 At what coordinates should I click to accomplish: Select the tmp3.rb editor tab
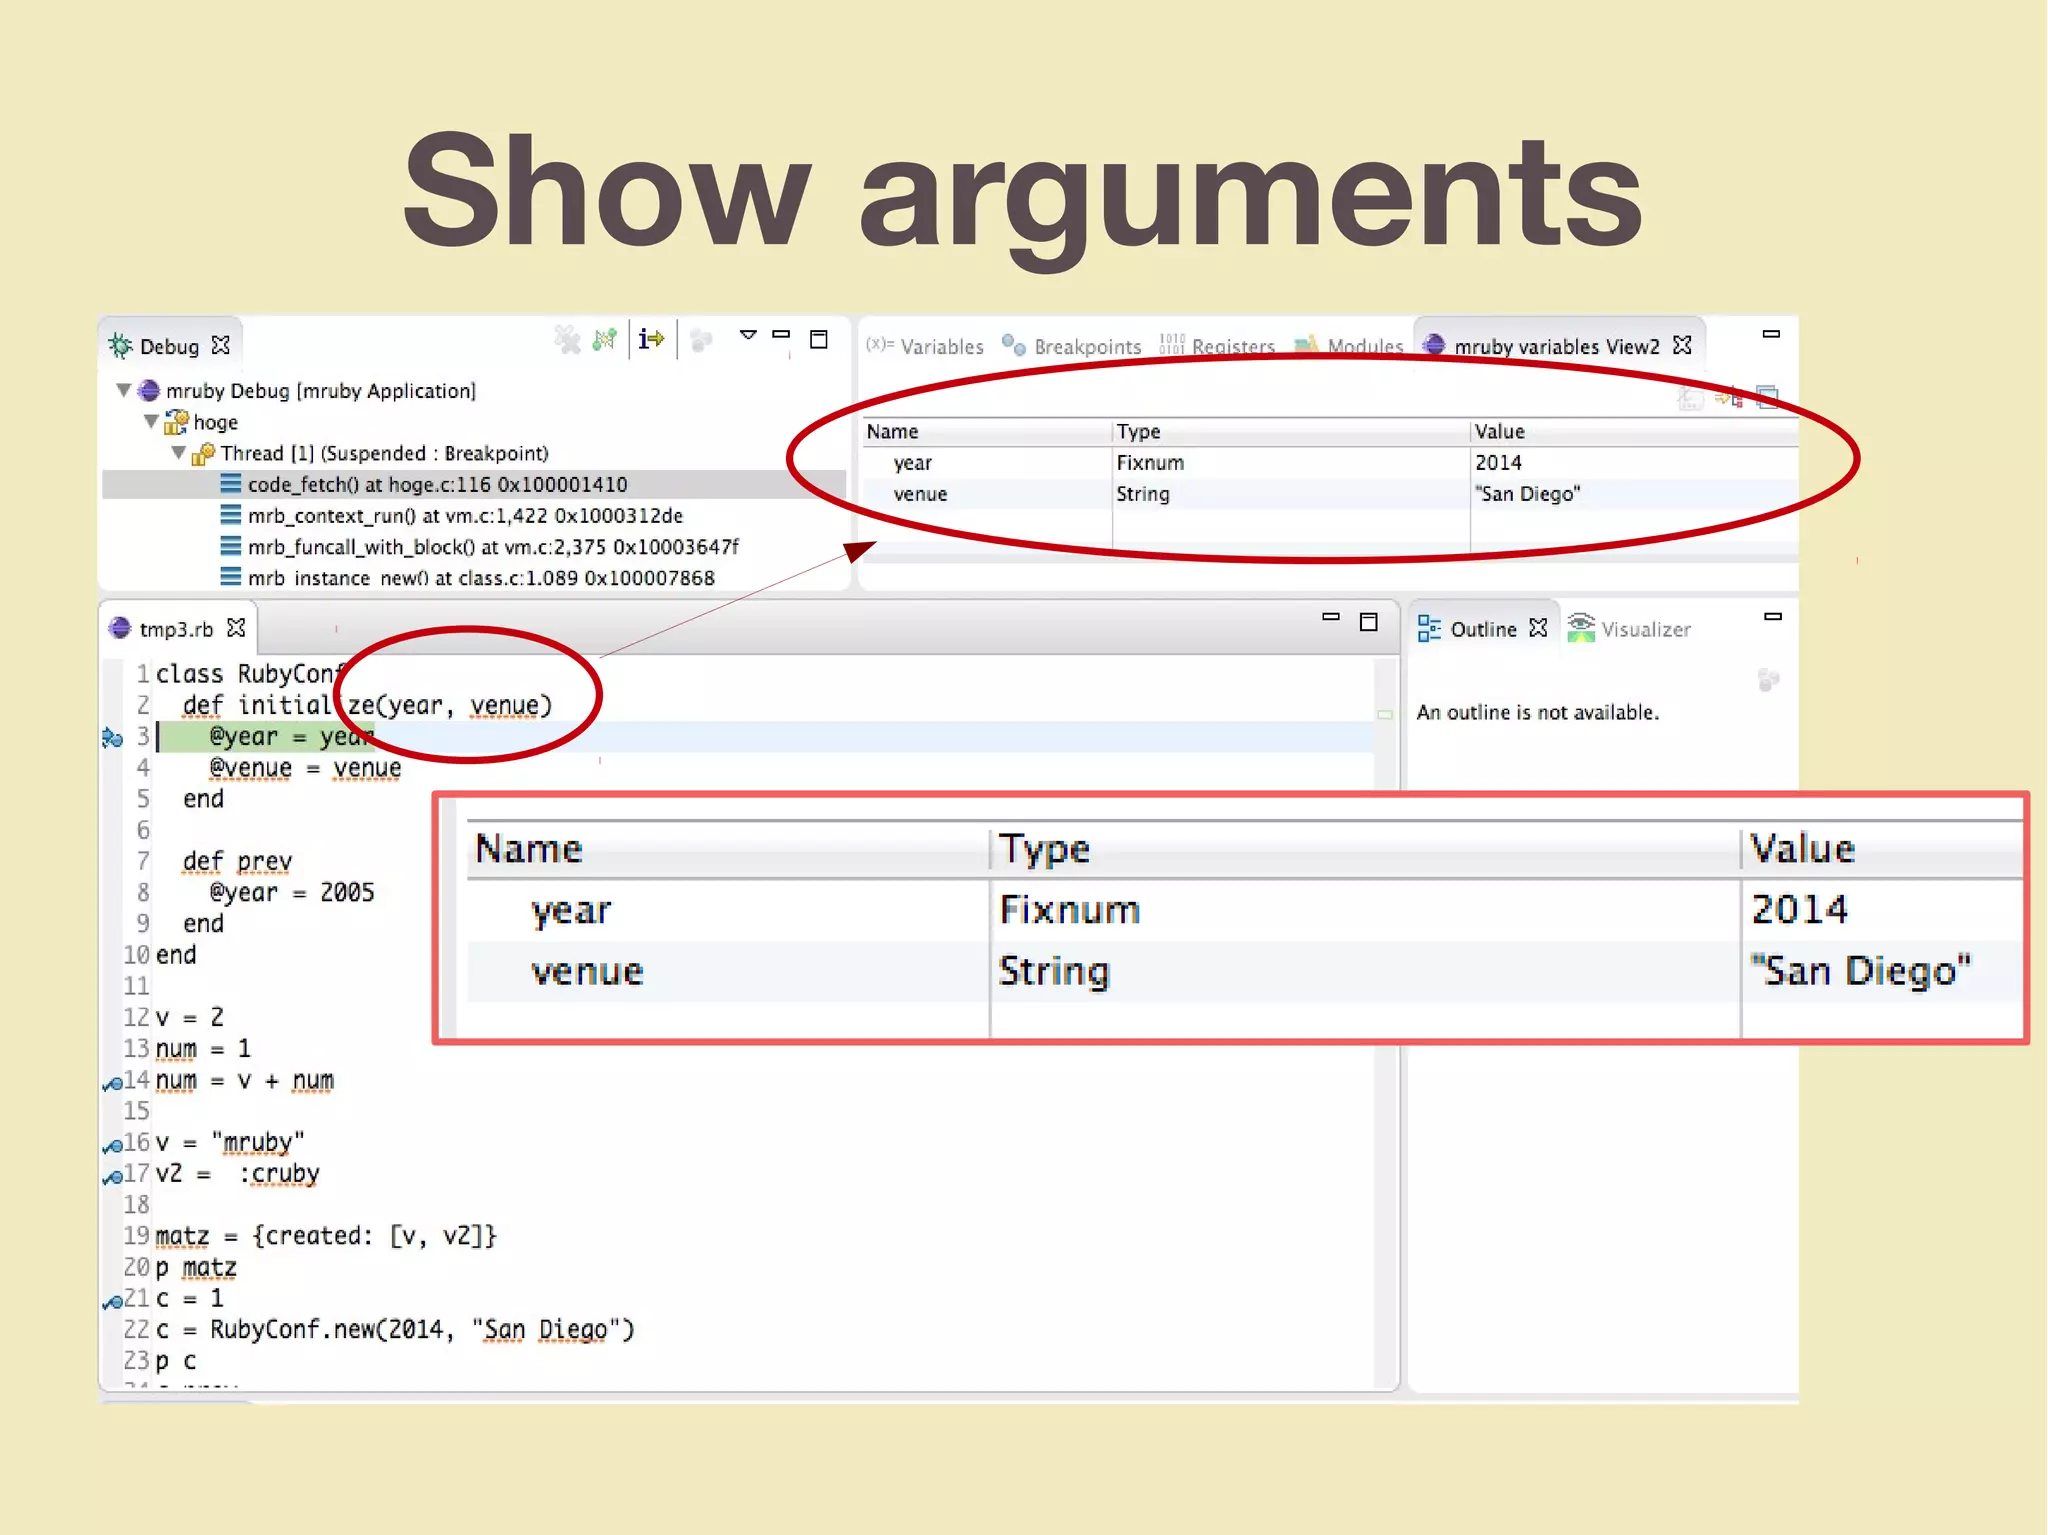click(177, 628)
